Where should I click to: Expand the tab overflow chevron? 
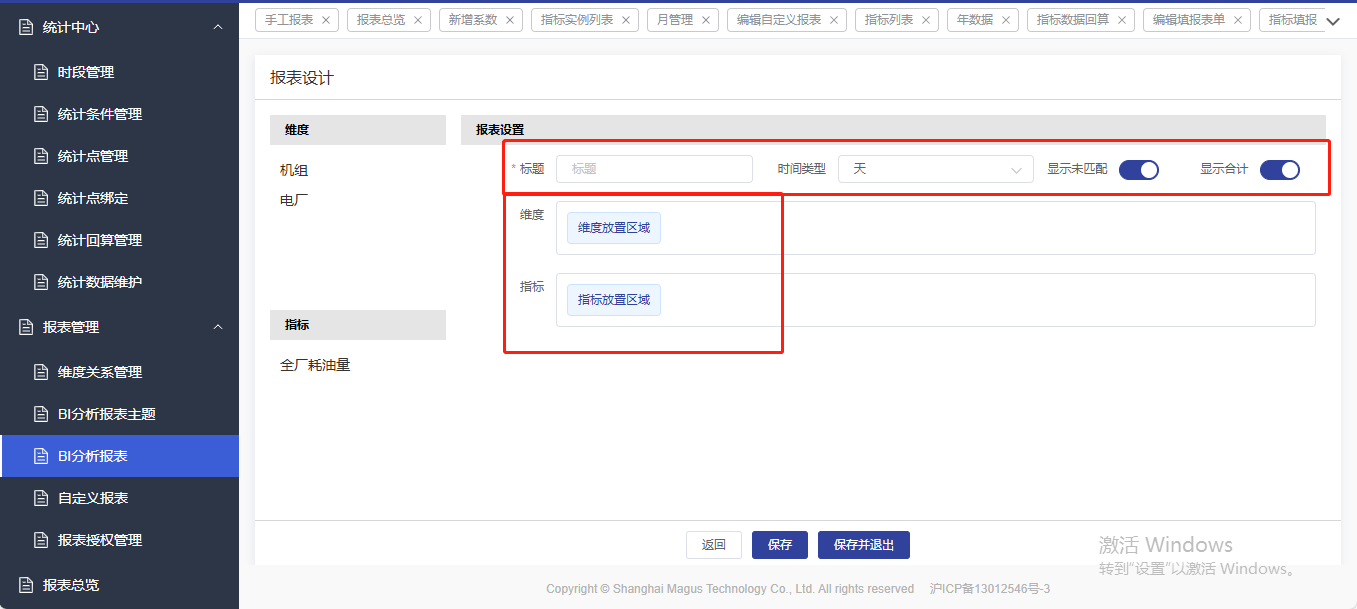click(1332, 21)
